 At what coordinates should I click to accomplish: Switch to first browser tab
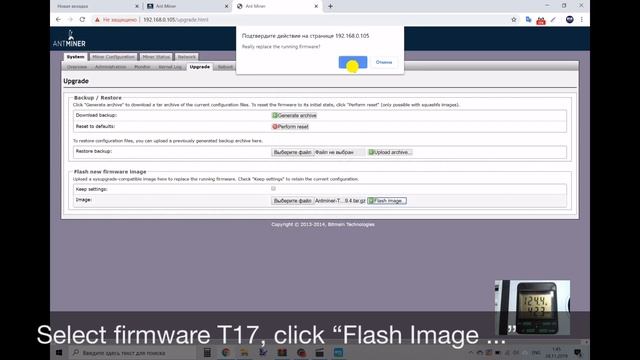coord(96,6)
